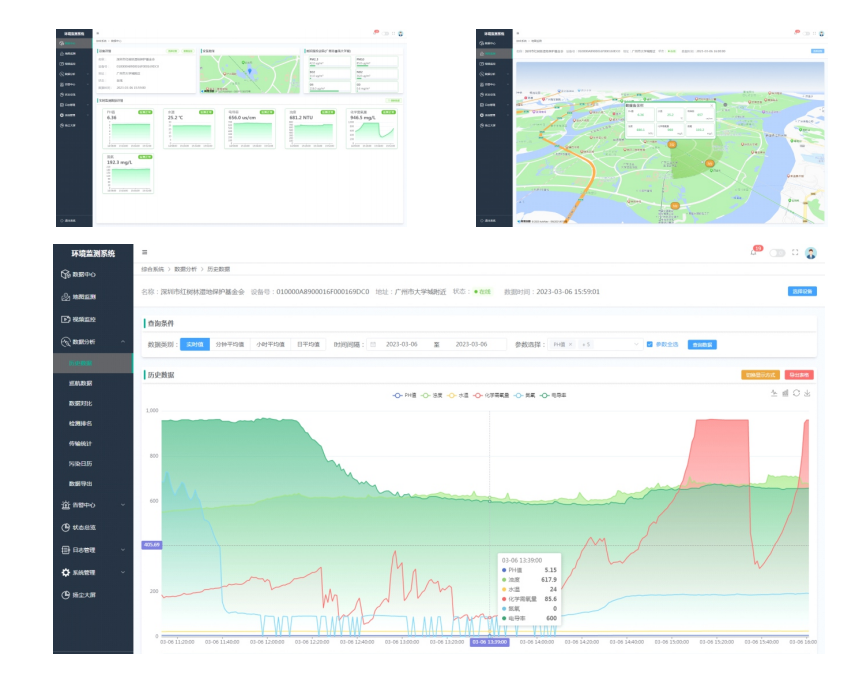
Task: Toggle the theme switch in top bar
Action: point(776,253)
